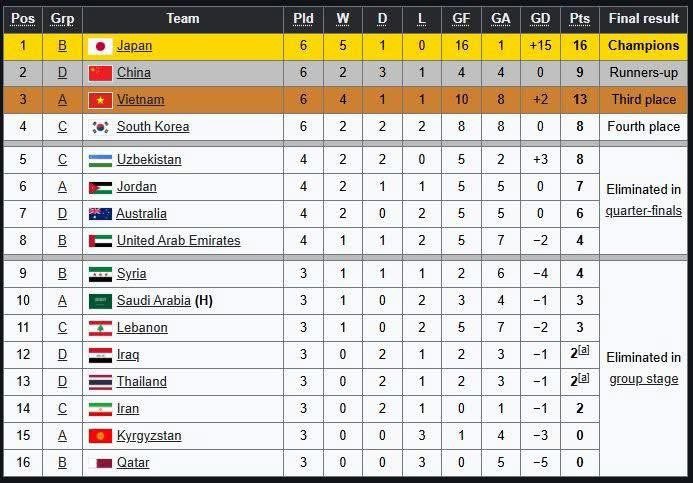This screenshot has width=693, height=483.
Task: Click the Vietnam flag icon
Action: click(x=99, y=100)
